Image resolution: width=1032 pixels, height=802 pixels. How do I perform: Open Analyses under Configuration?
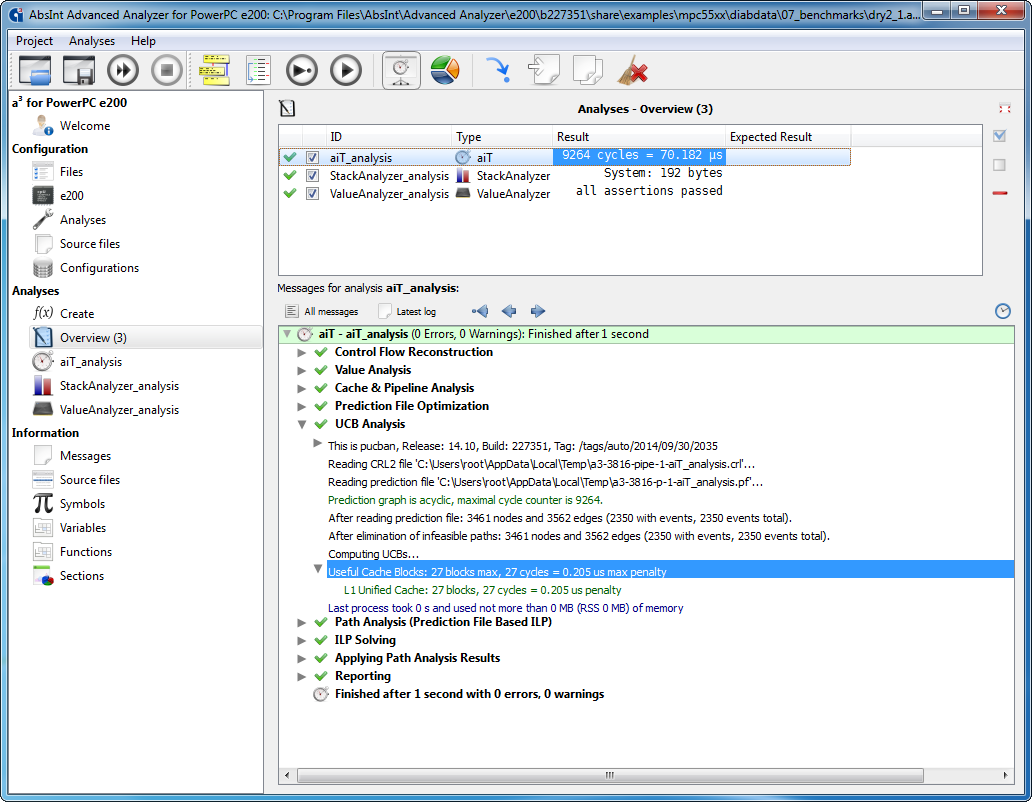click(x=82, y=220)
